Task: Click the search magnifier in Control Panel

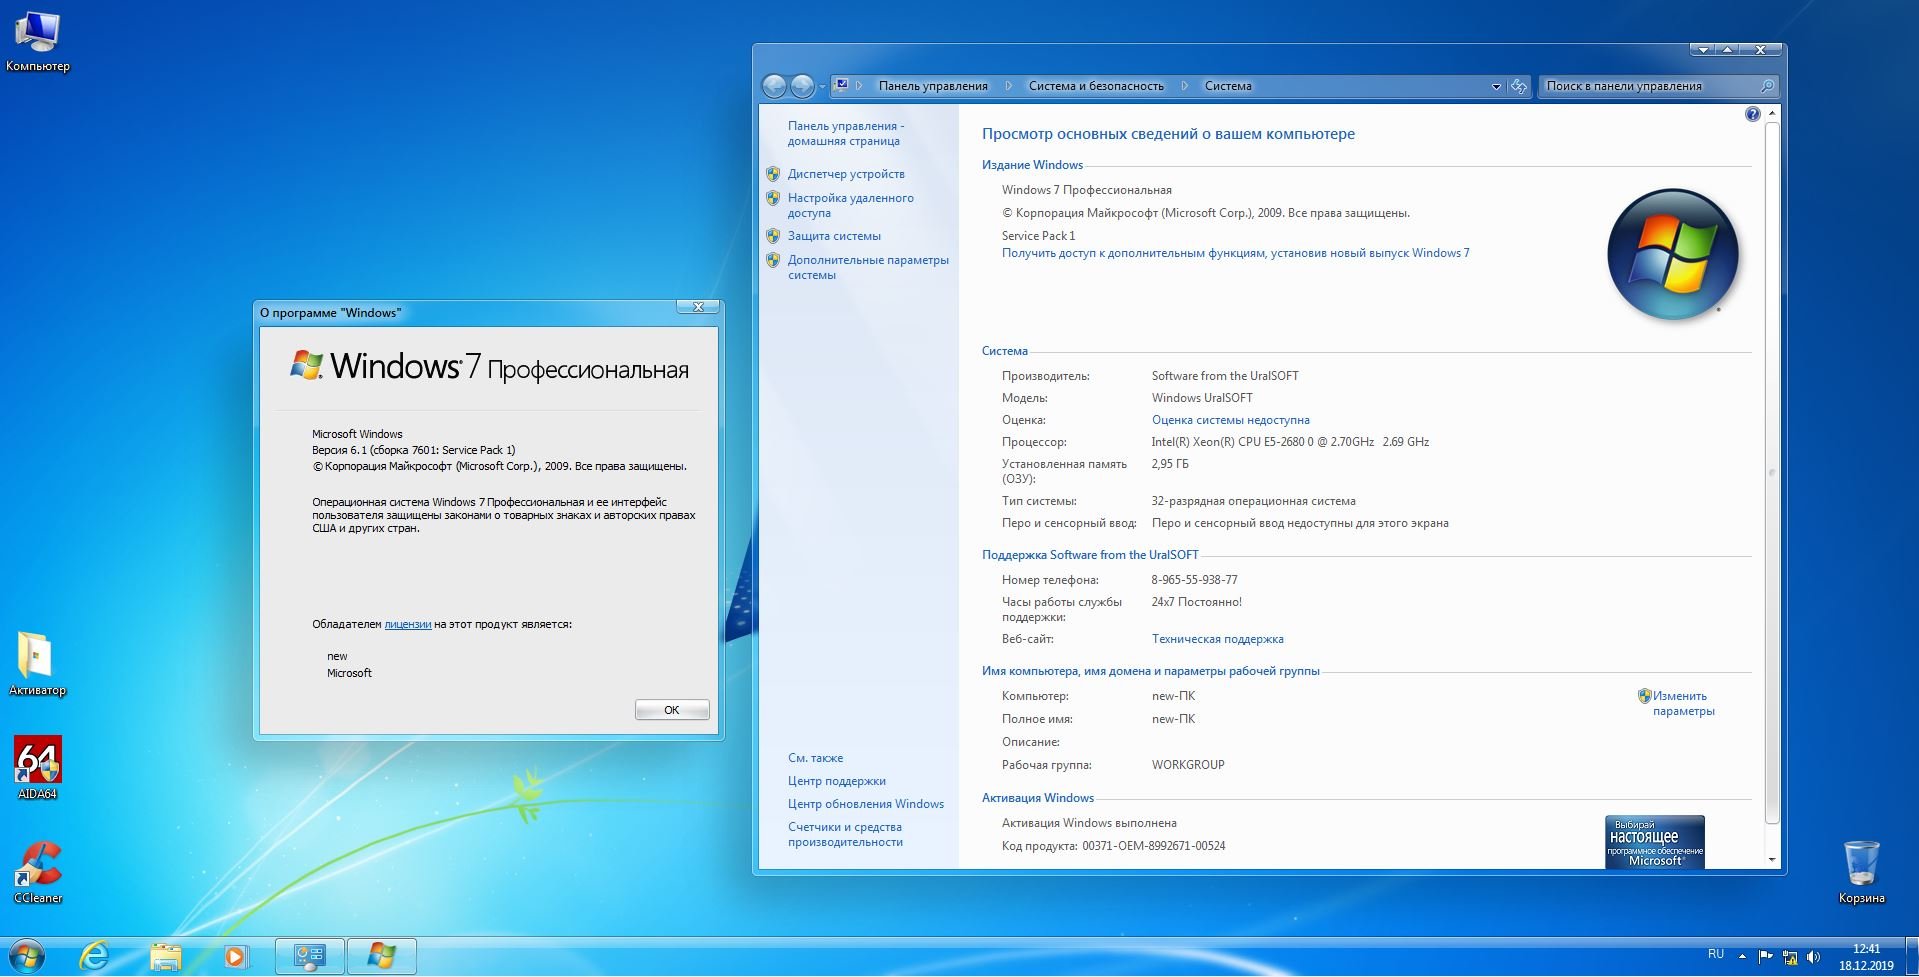Action: click(1767, 86)
